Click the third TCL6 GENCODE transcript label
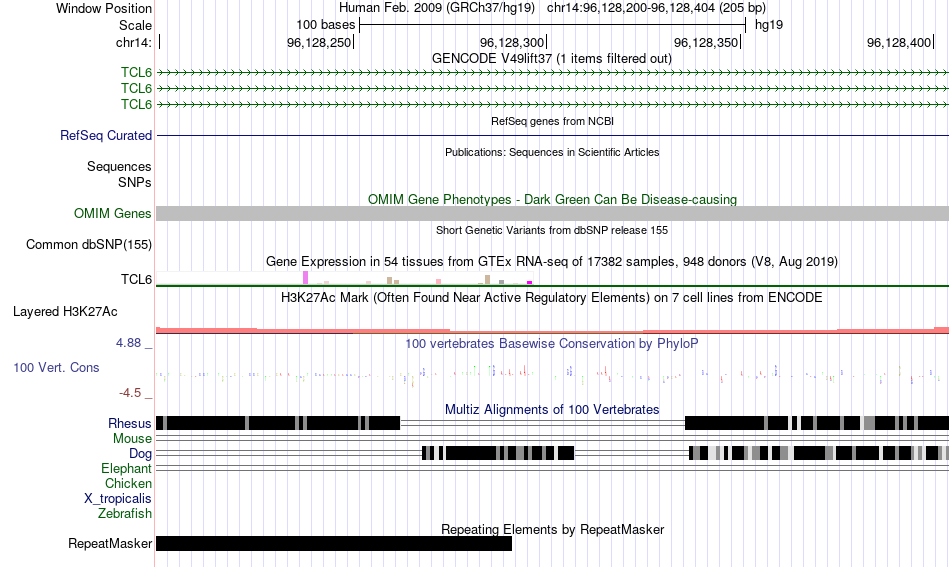The width and height of the screenshot is (950, 567). tap(136, 104)
